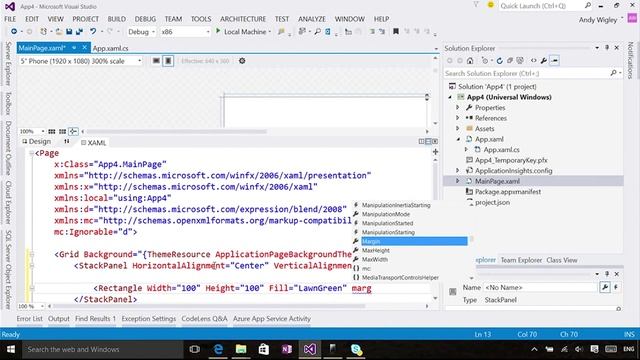Click the Save All toolbar icon
640x360 pixels.
point(79,31)
